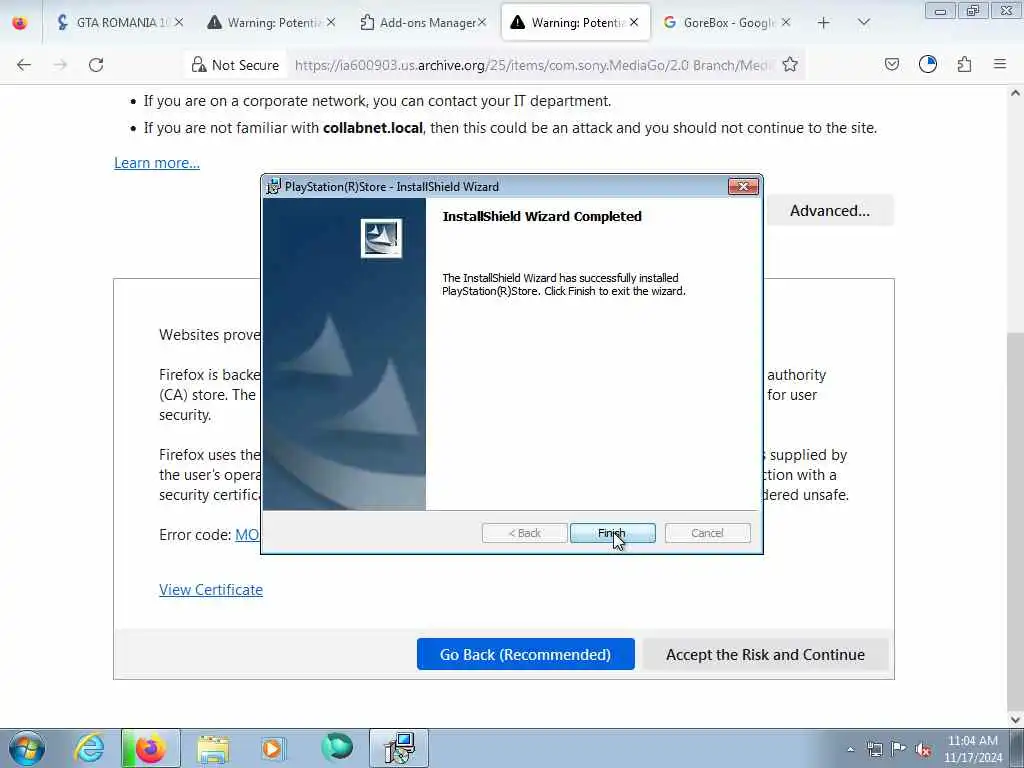
Task: Open the Firefox hamburger menu
Action: pyautogui.click(x=1000, y=65)
